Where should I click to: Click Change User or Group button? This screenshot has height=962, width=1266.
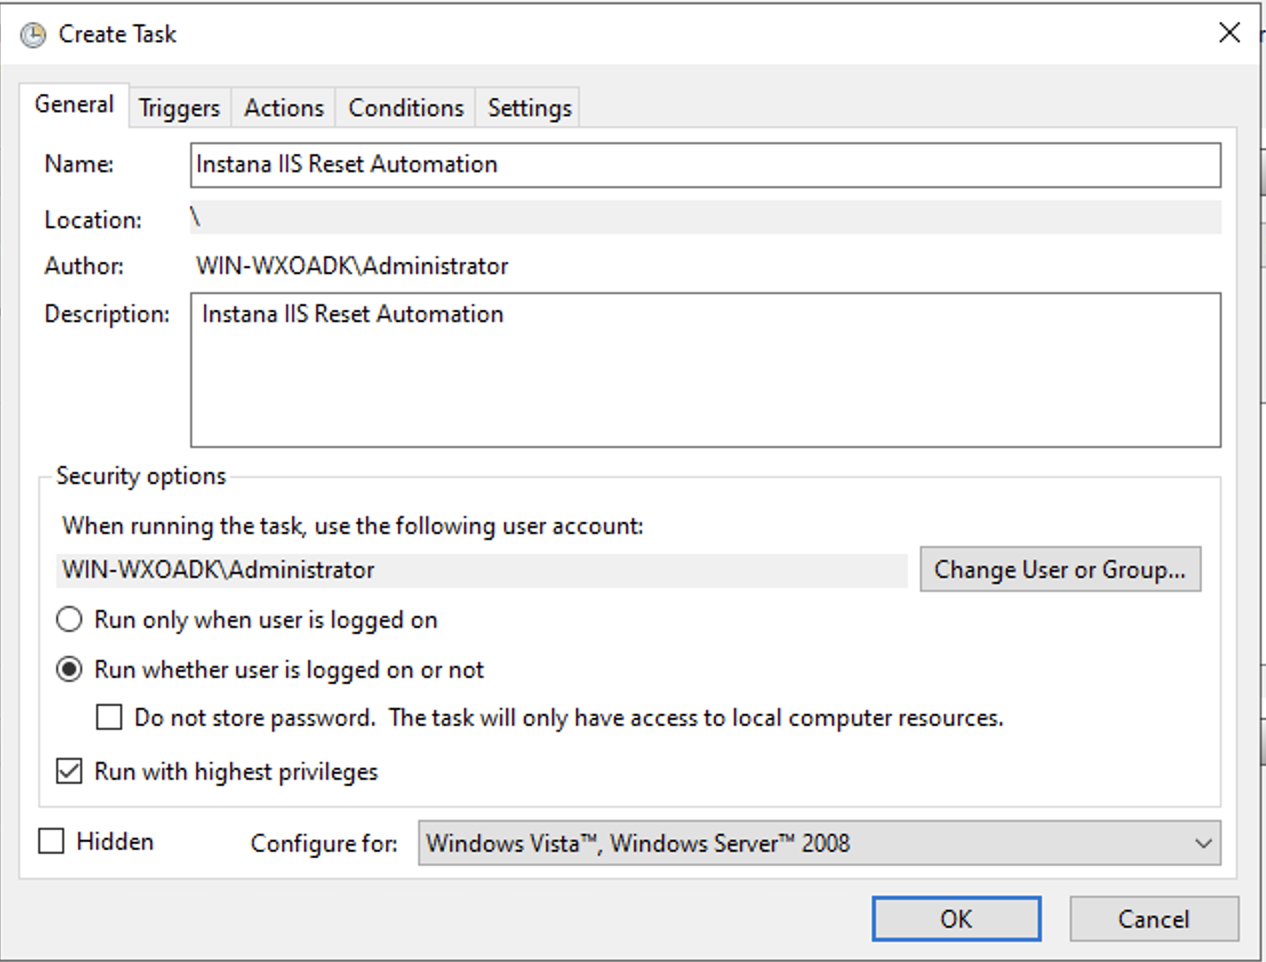click(1060, 569)
